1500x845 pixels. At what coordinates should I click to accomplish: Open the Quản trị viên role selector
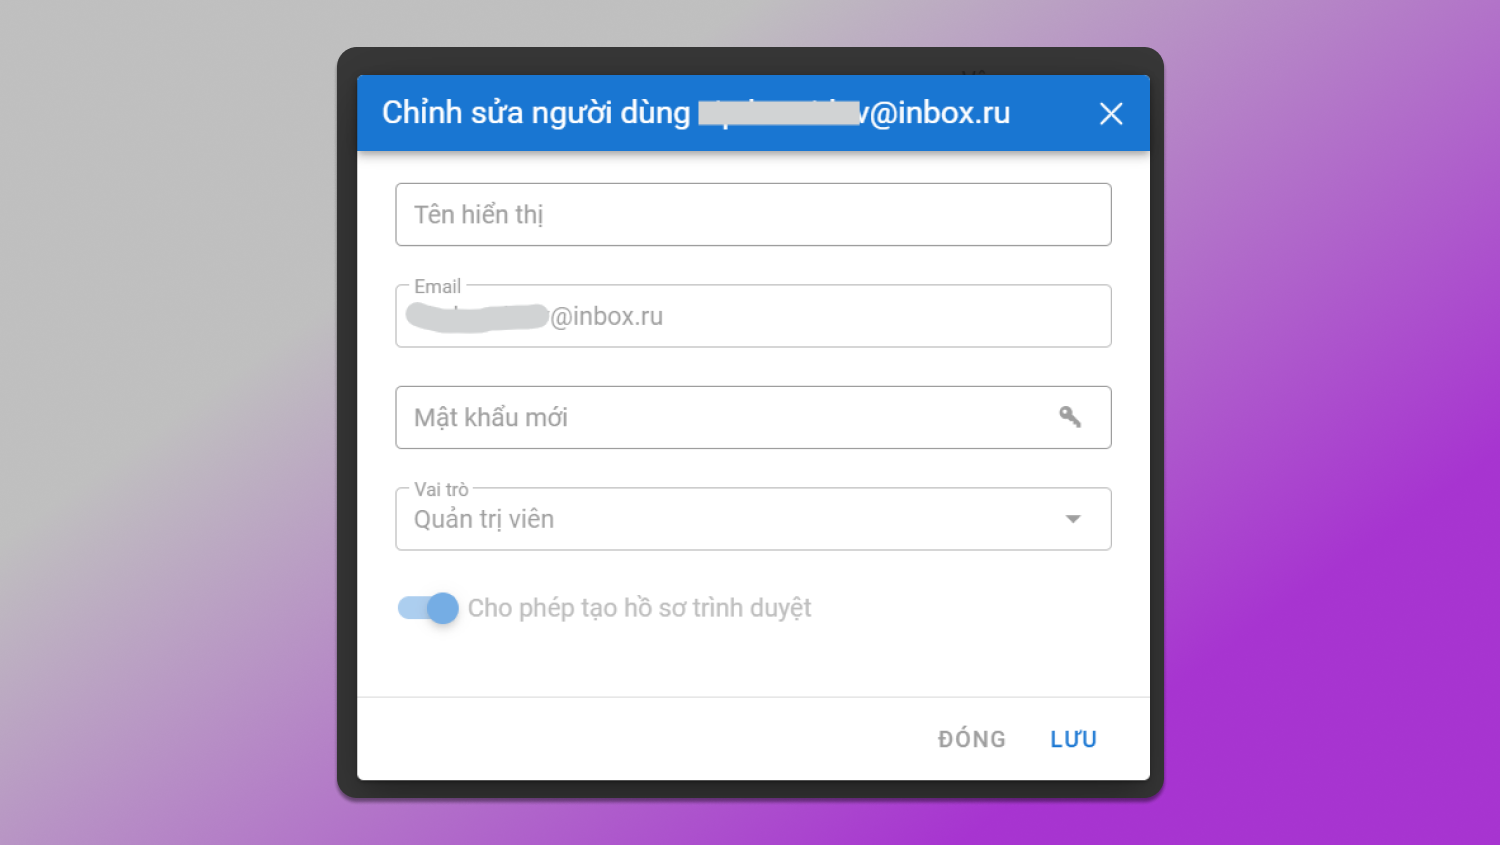tap(753, 519)
